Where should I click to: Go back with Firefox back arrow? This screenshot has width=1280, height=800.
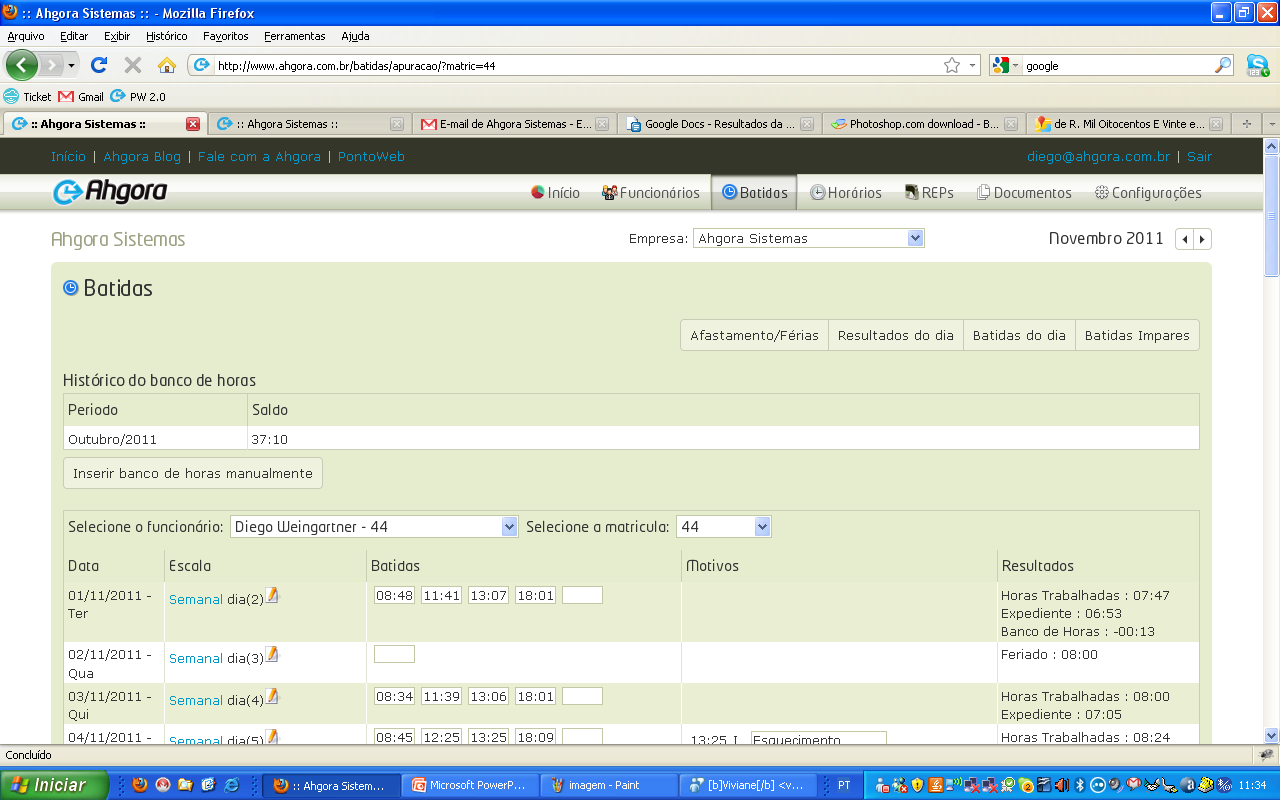pos(21,65)
